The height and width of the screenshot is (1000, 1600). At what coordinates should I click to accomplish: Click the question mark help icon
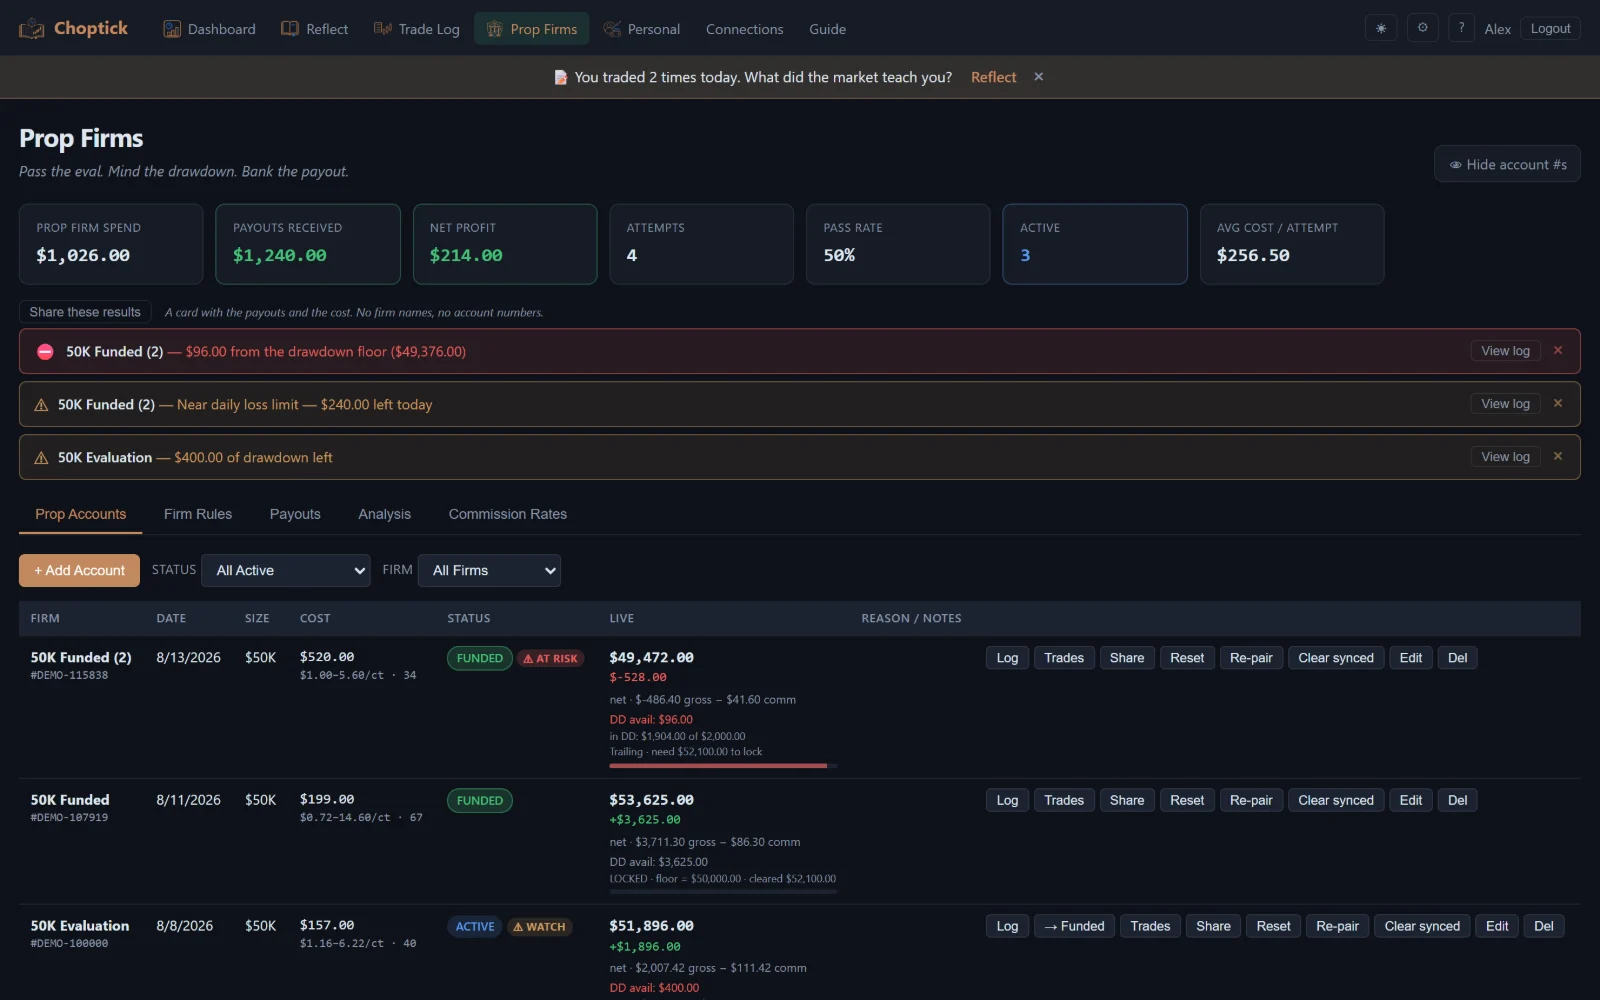coord(1461,28)
